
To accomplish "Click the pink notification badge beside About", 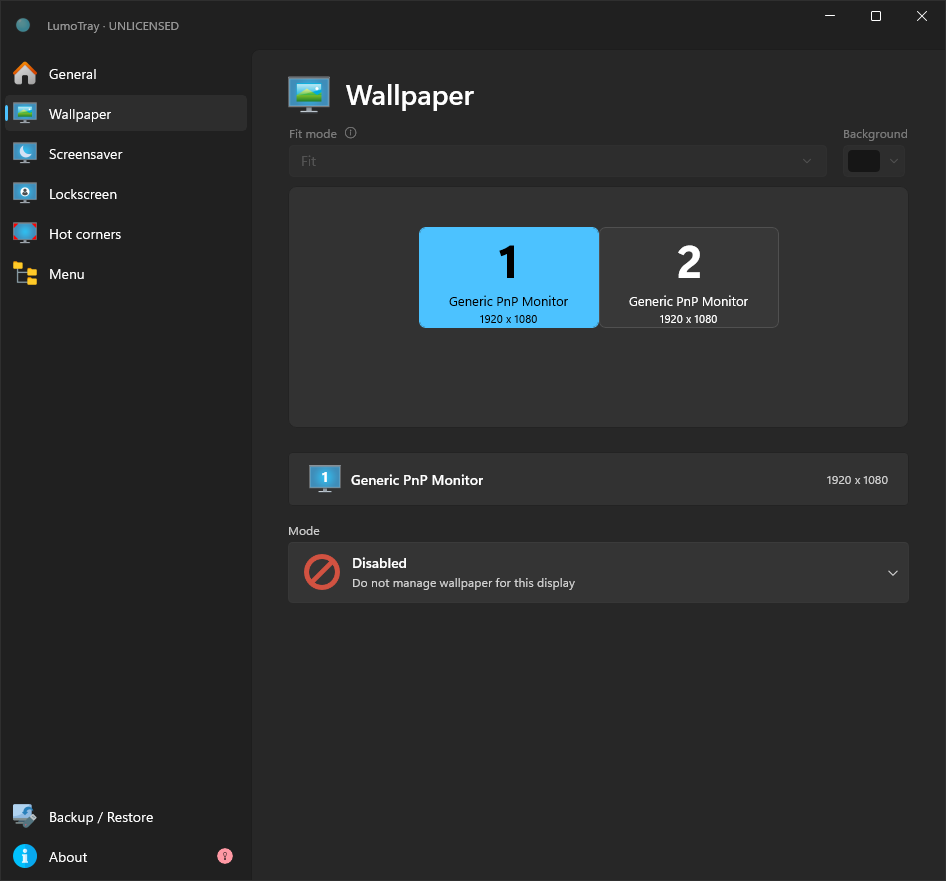I will 224,856.
